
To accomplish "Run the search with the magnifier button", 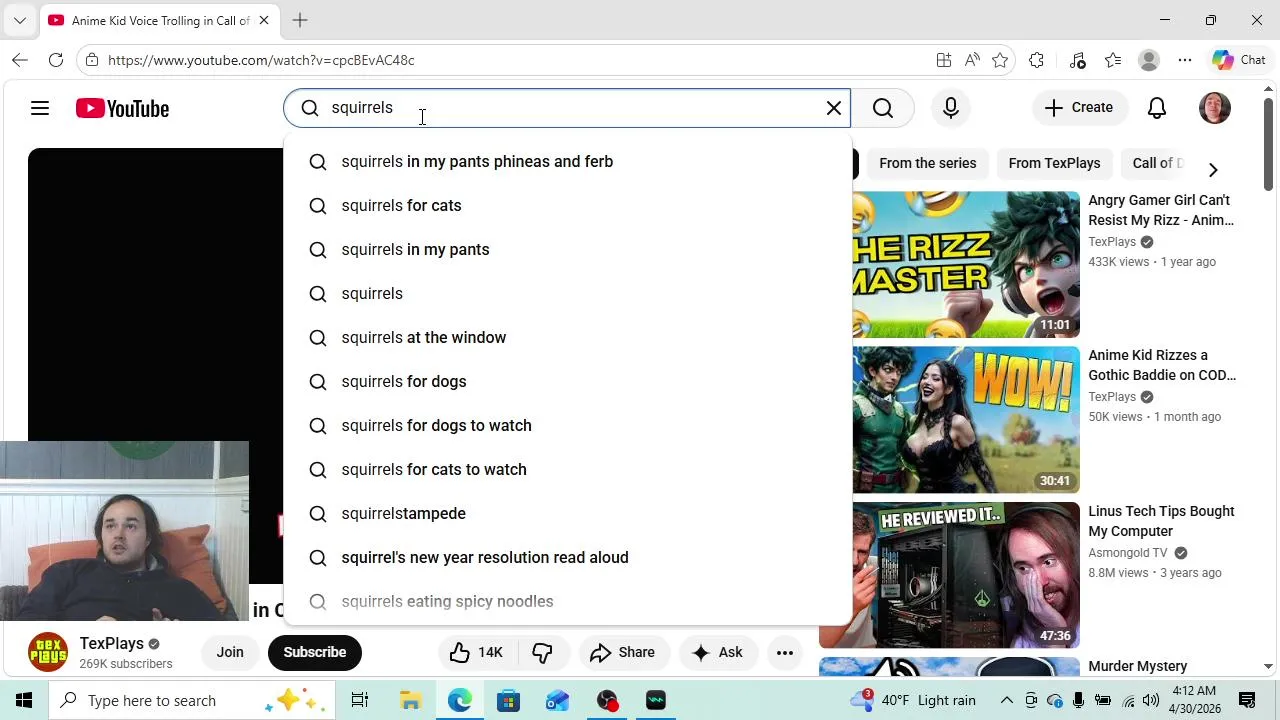I will point(883,108).
